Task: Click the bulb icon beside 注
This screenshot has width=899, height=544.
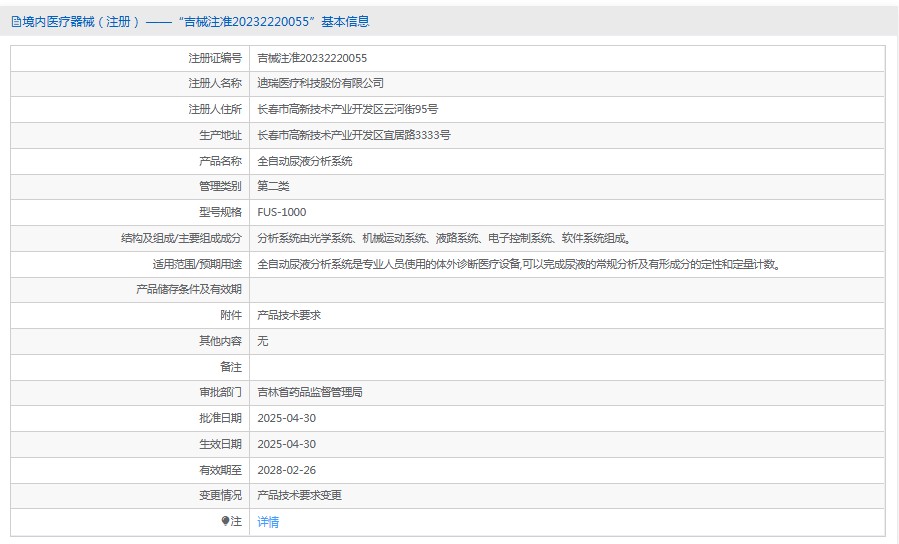Action: click(x=225, y=521)
